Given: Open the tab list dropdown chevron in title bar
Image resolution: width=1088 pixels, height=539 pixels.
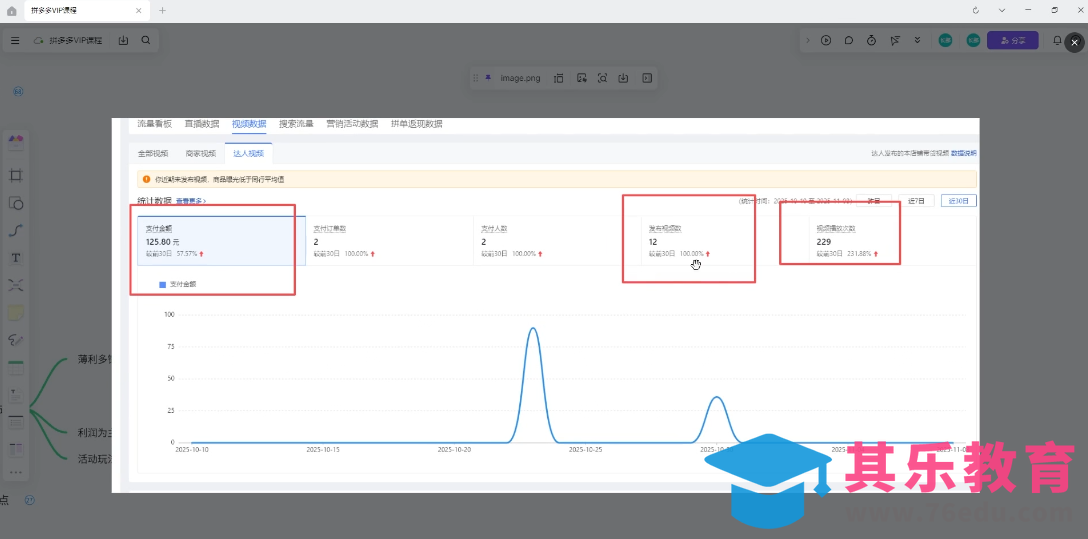Looking at the screenshot, I should pos(1002,10).
